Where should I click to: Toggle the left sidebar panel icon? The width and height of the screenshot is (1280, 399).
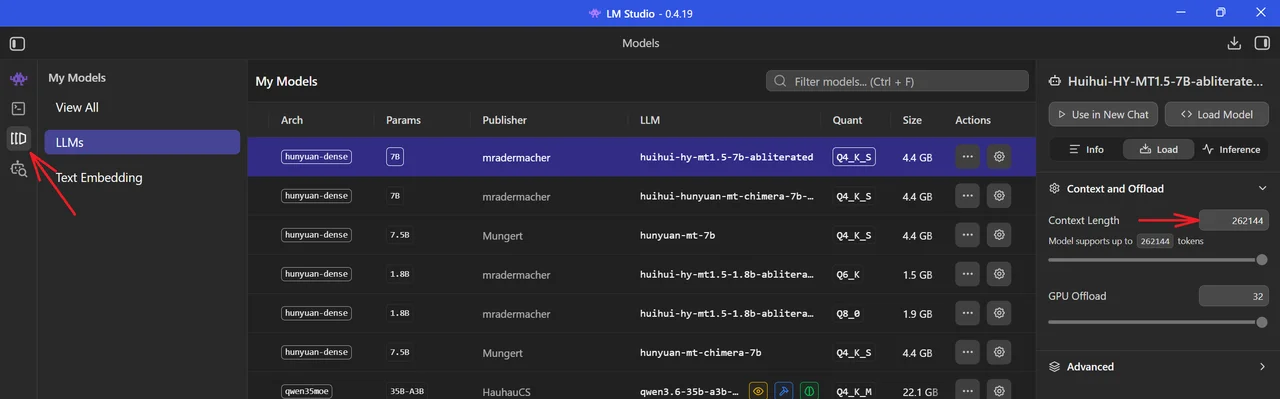[17, 43]
